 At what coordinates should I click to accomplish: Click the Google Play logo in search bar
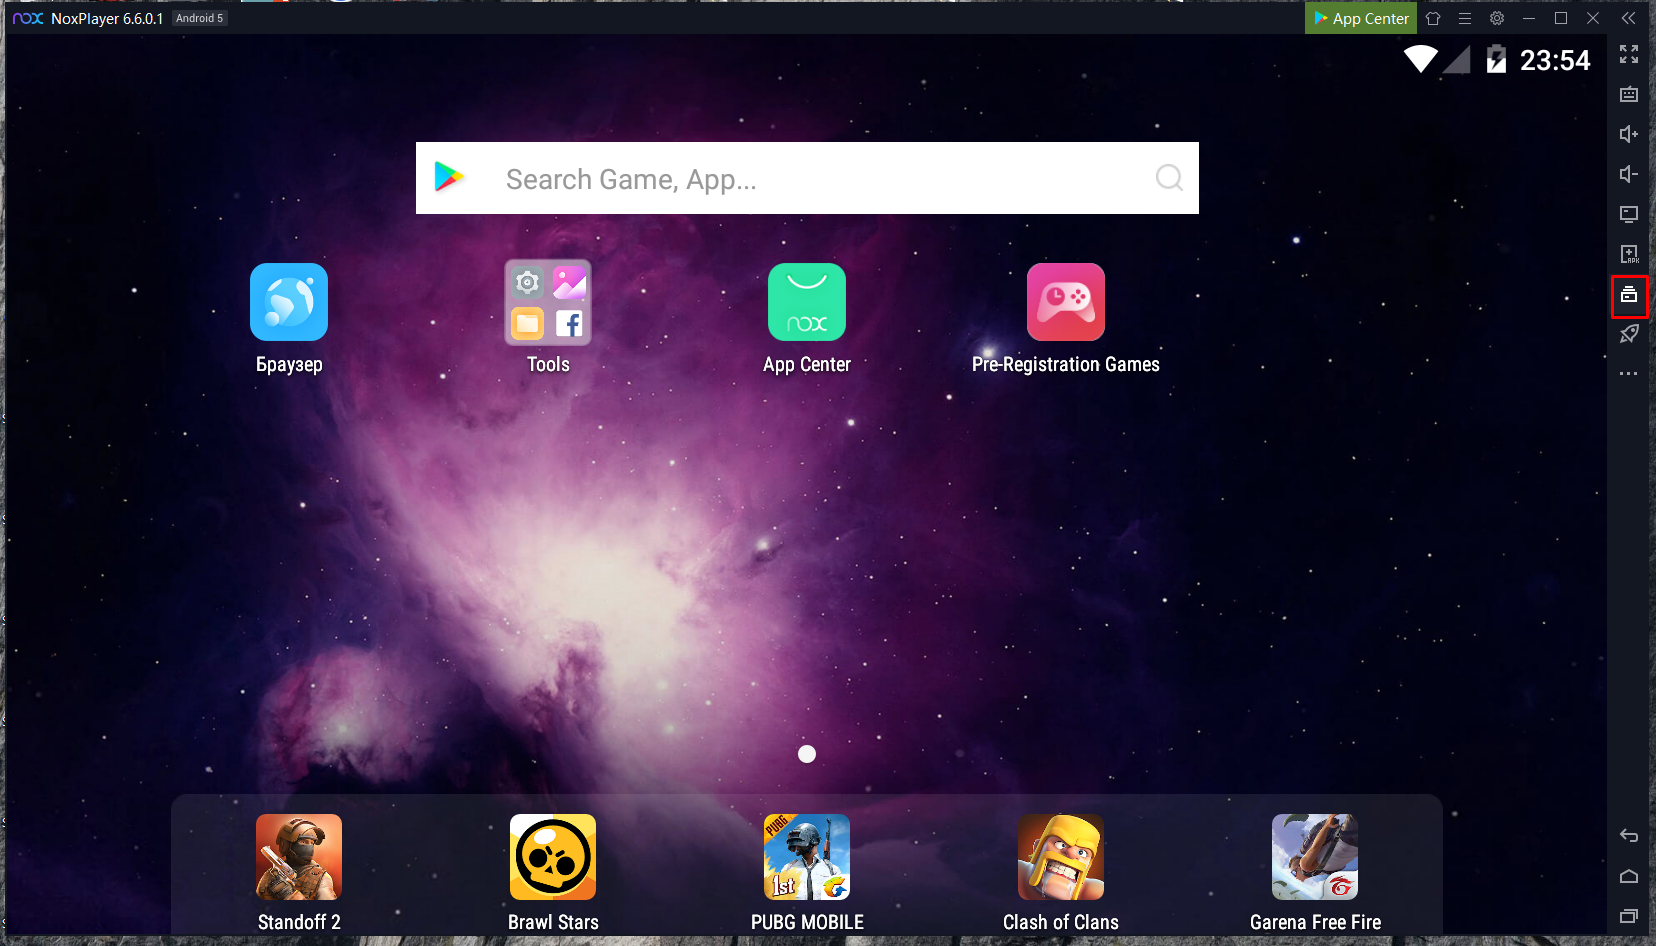449,177
